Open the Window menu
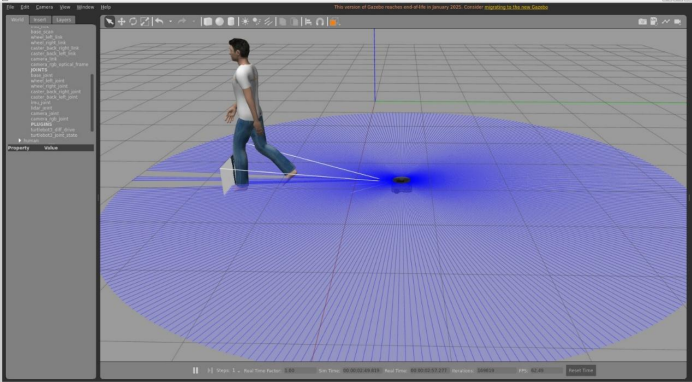The height and width of the screenshot is (382, 692). [85, 7]
